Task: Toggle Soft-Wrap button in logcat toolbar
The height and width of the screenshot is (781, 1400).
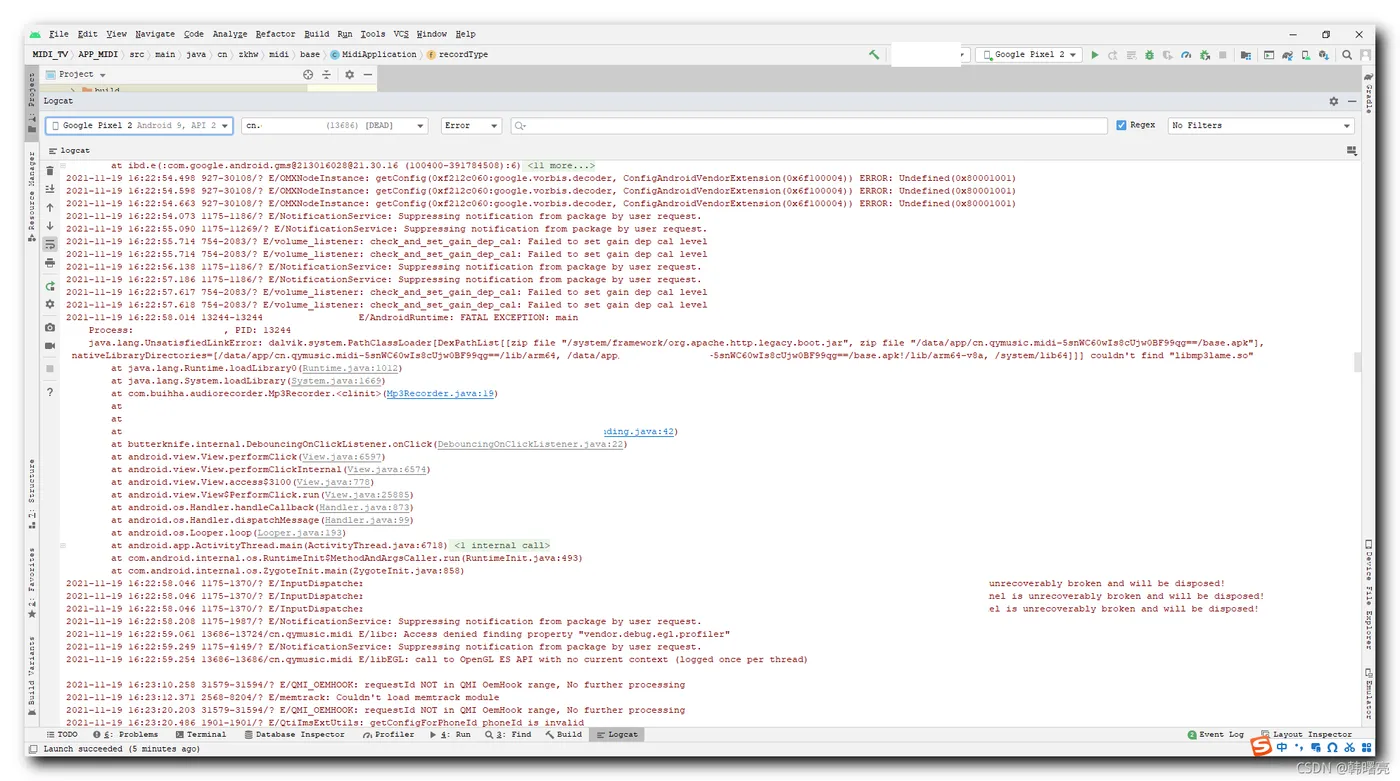Action: point(50,245)
